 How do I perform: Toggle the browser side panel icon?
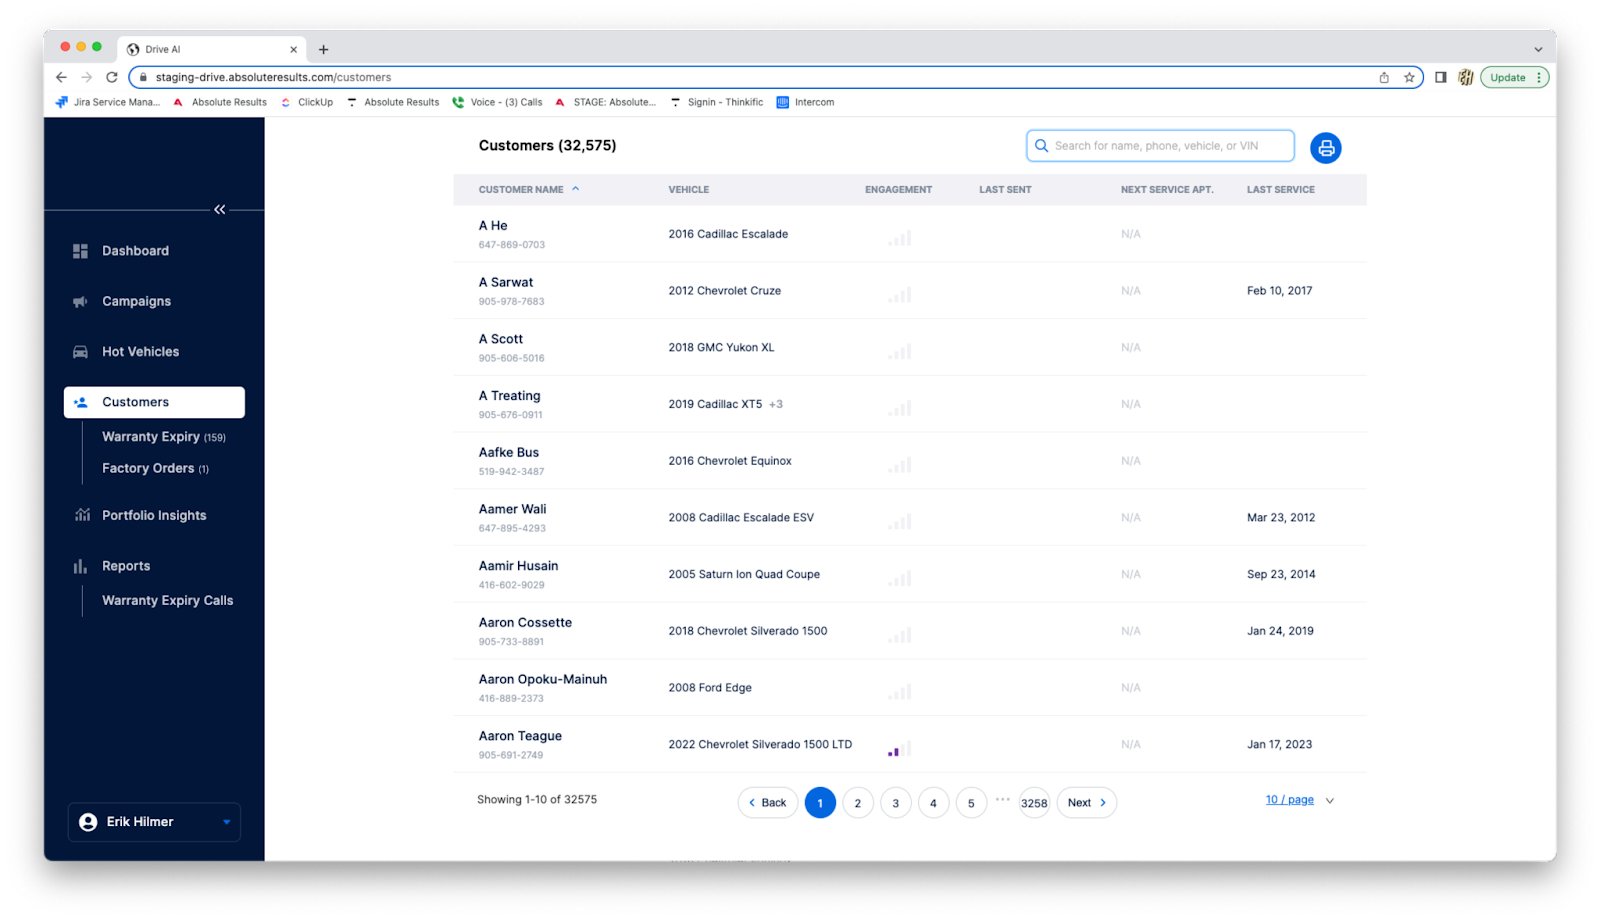click(x=1440, y=77)
